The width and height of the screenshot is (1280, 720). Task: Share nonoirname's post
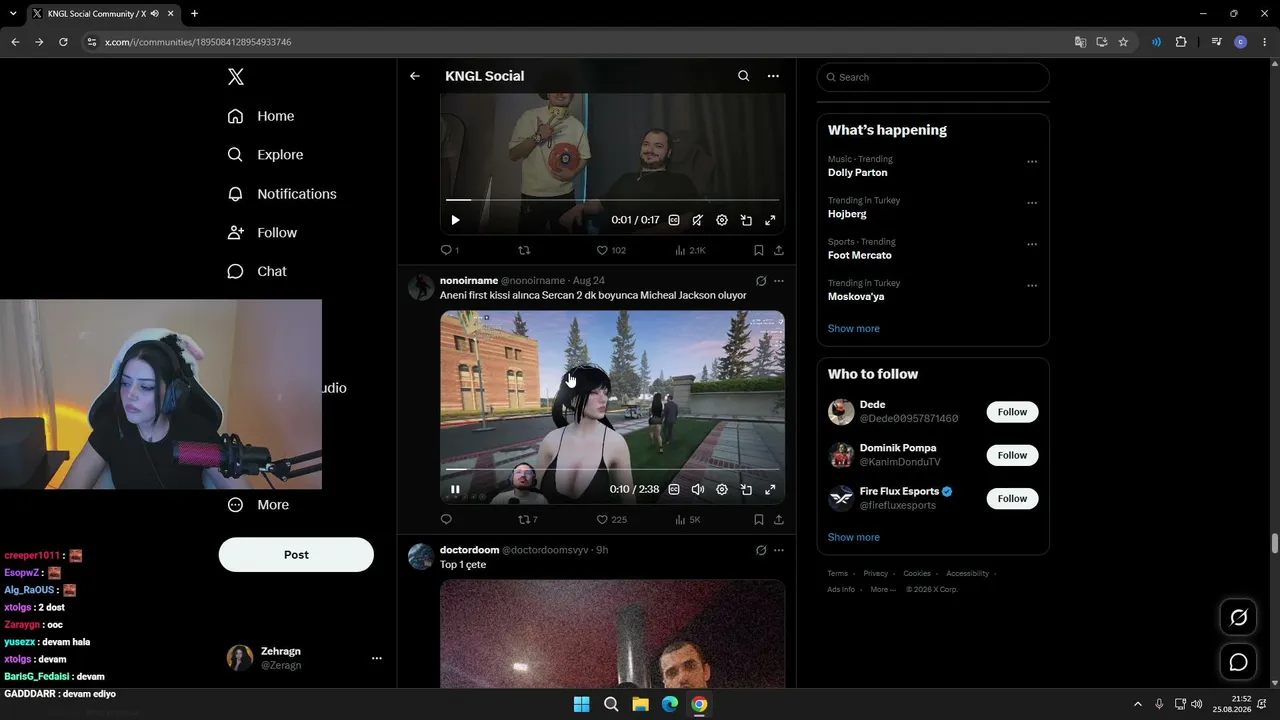(x=779, y=519)
